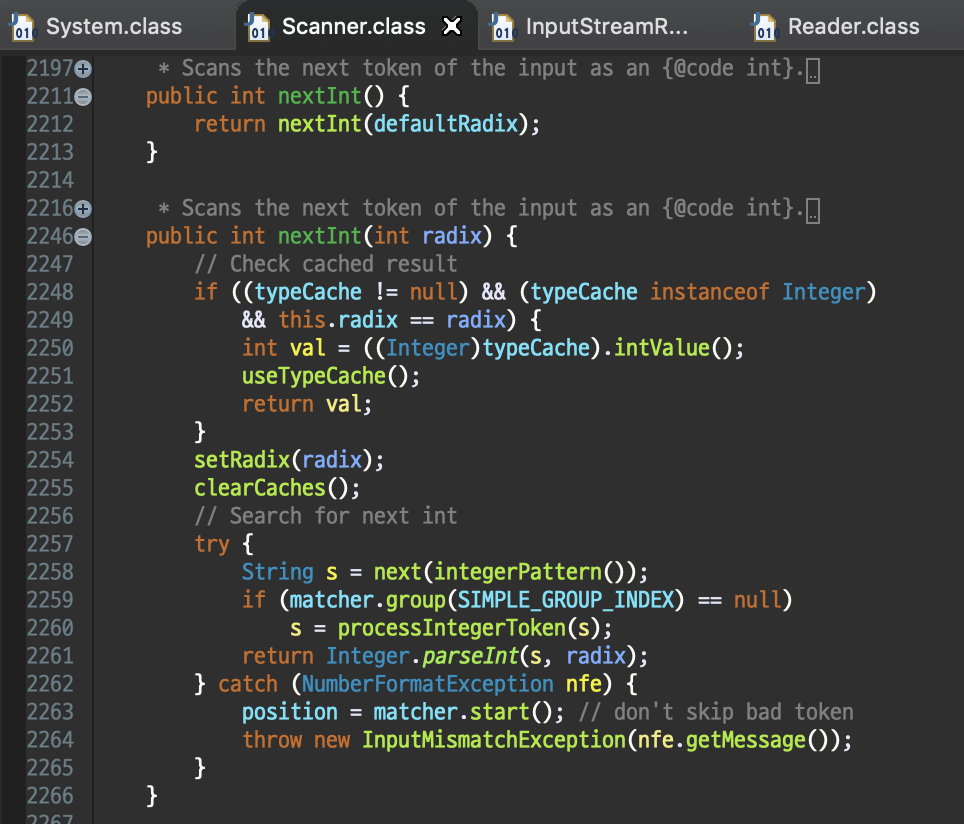The width and height of the screenshot is (964, 824).
Task: Close the Scanner.class tab
Action: [x=452, y=27]
